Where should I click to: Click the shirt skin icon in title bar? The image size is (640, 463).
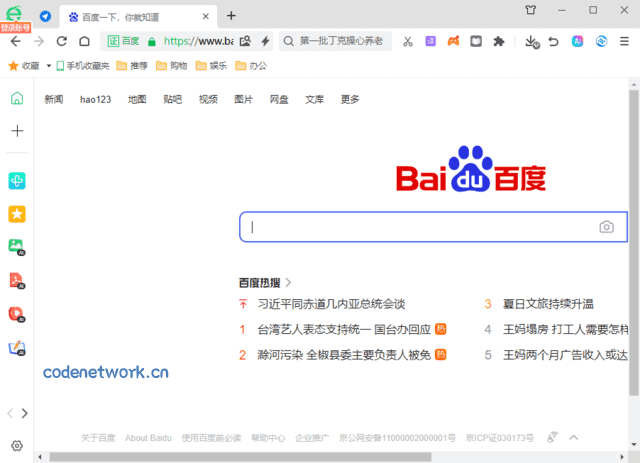pos(530,11)
